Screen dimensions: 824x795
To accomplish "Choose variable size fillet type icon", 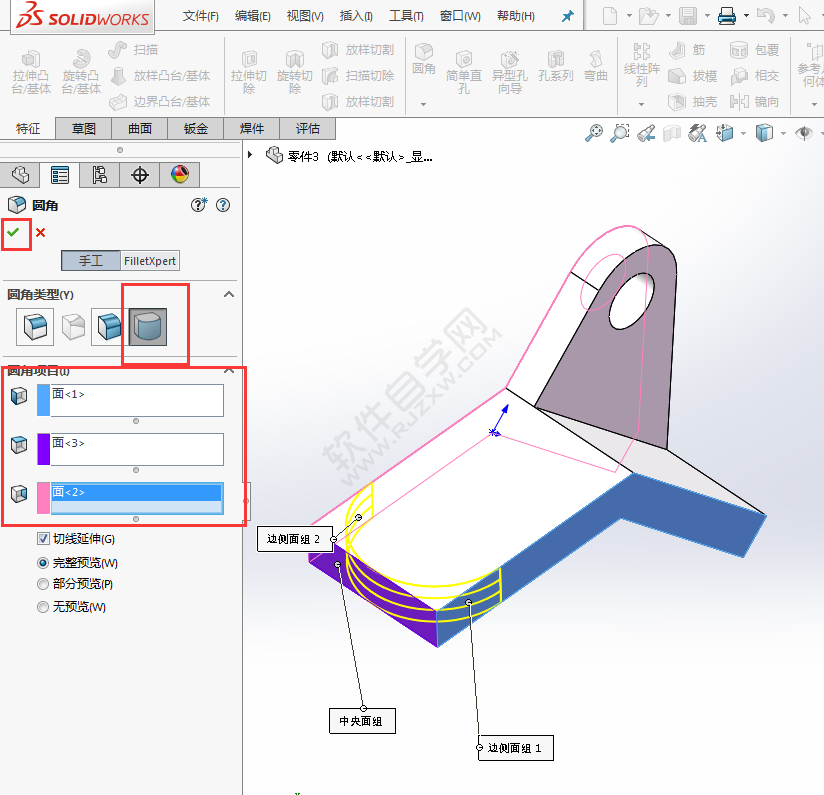I will point(73,326).
